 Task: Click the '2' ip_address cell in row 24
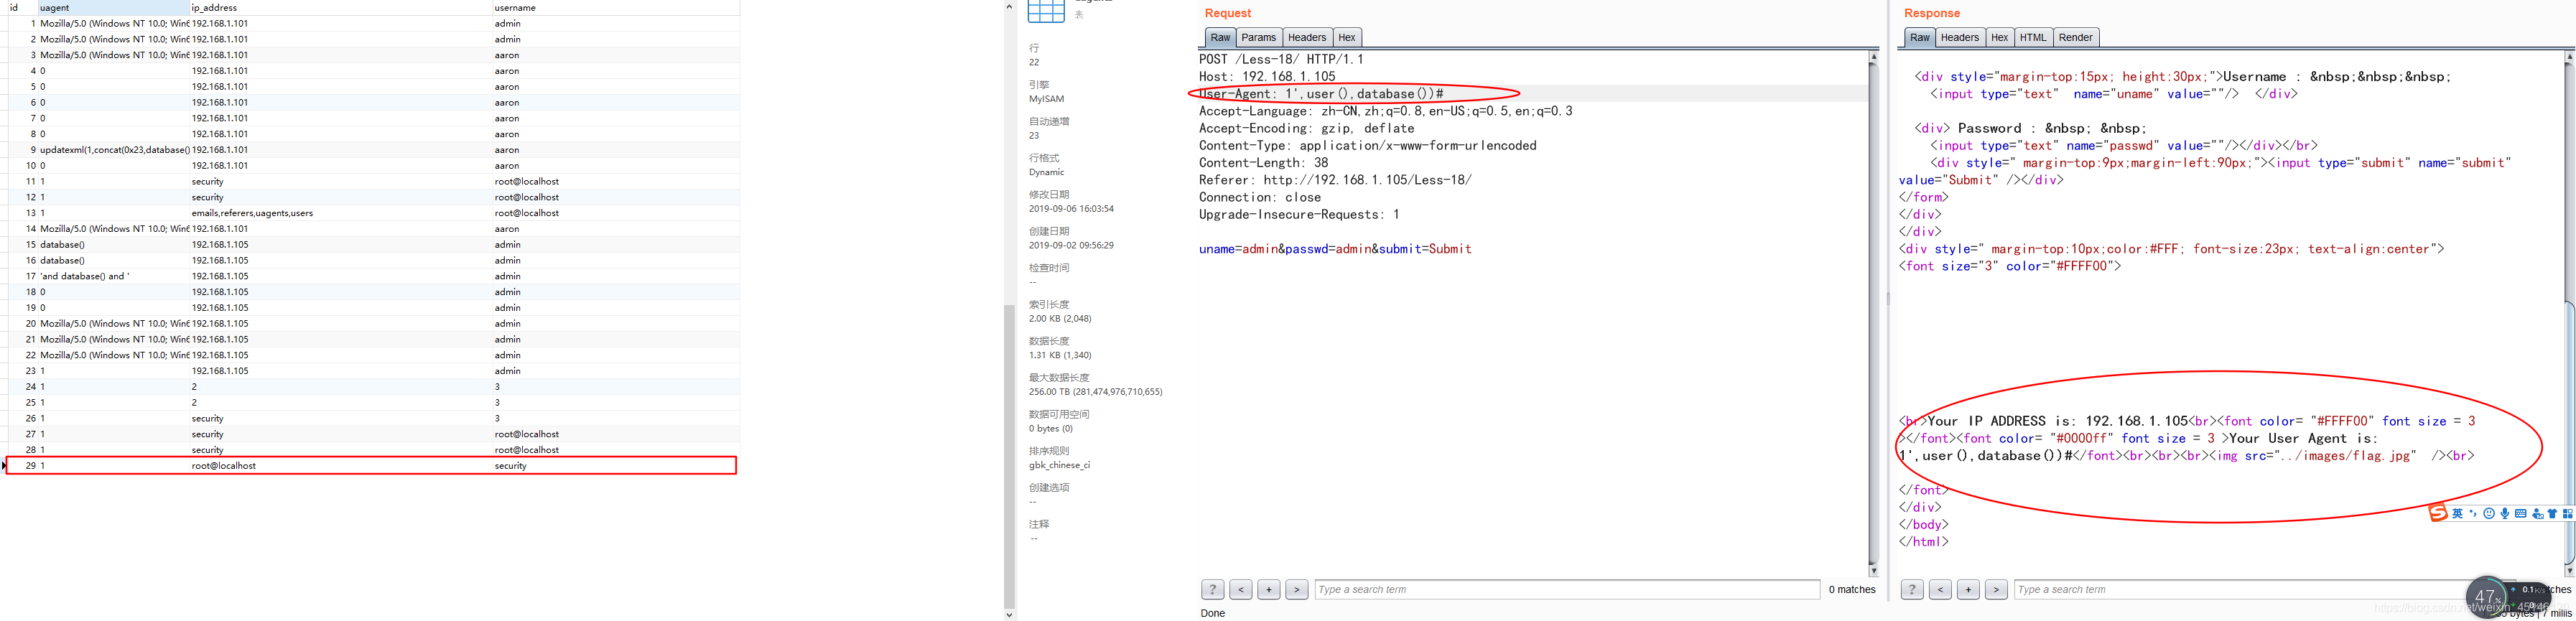pyautogui.click(x=341, y=387)
